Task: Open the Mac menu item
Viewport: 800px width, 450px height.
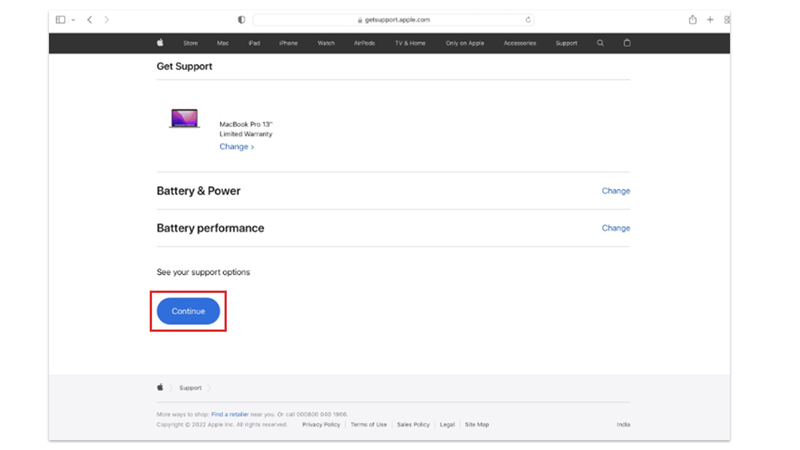Action: click(x=222, y=43)
